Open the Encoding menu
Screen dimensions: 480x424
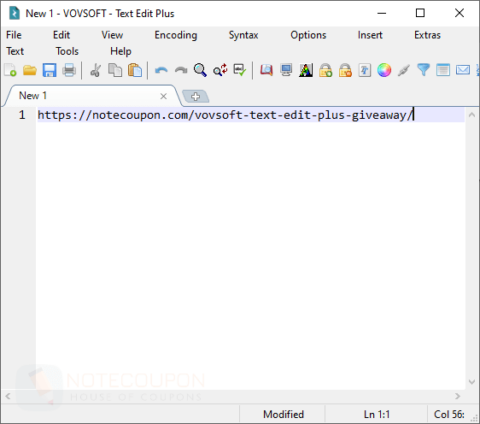176,35
